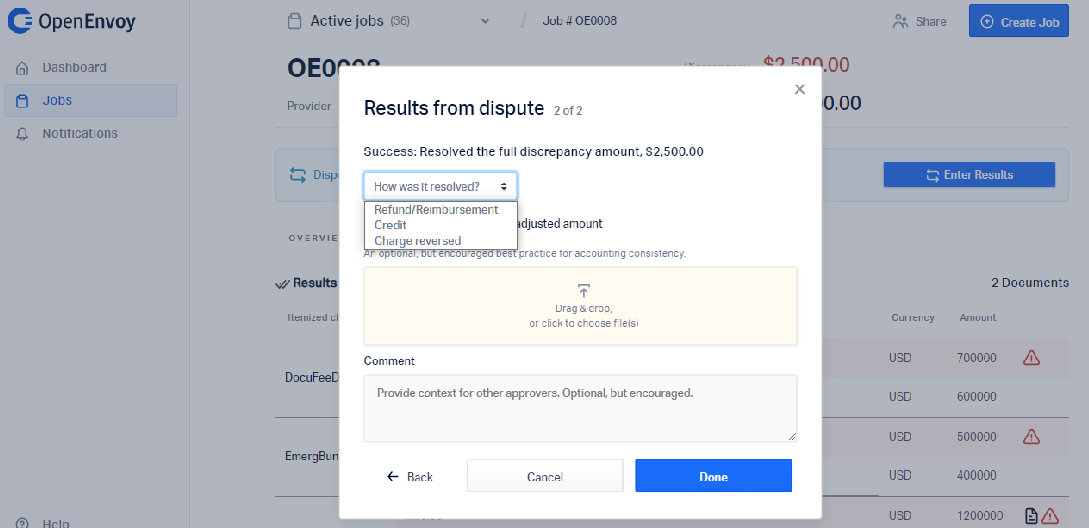Open the 'How was it resolved?' dropdown
The width and height of the screenshot is (1089, 528).
(440, 186)
